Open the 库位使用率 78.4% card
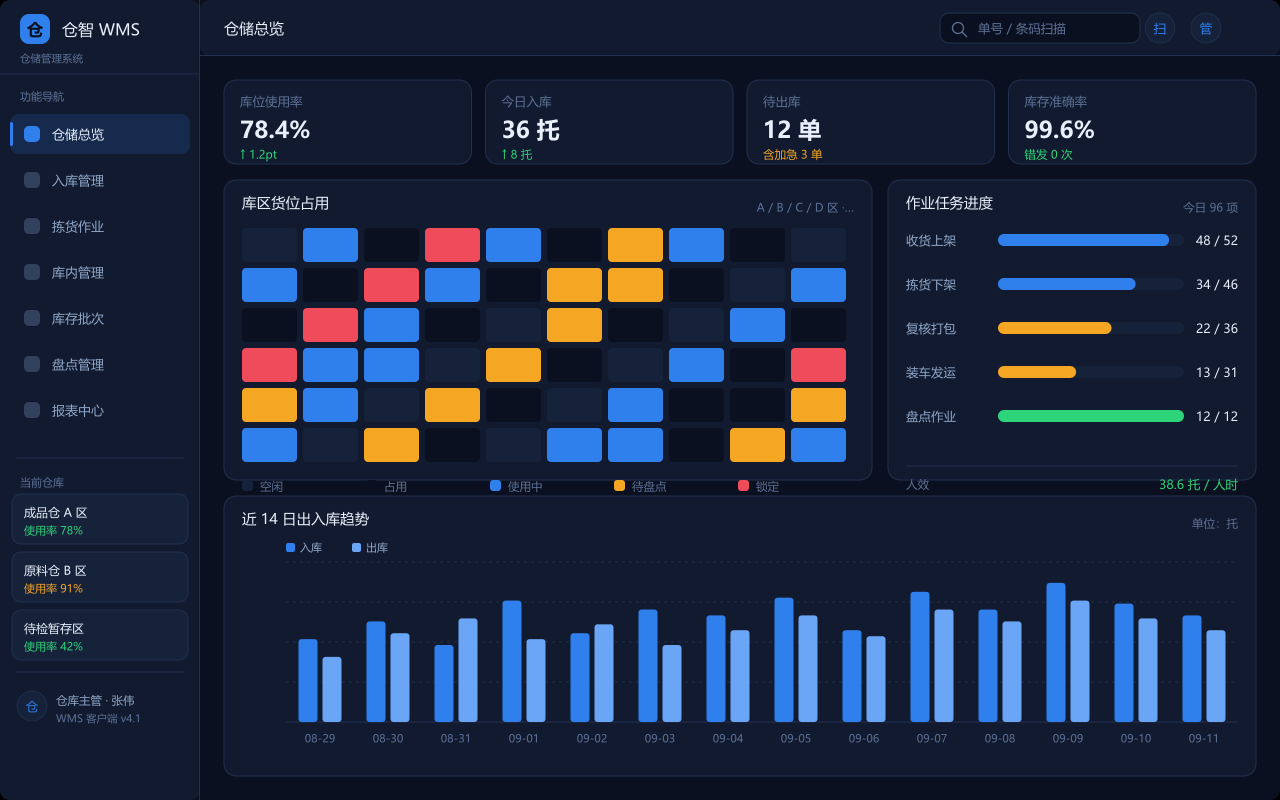1280x800 pixels. click(x=347, y=122)
